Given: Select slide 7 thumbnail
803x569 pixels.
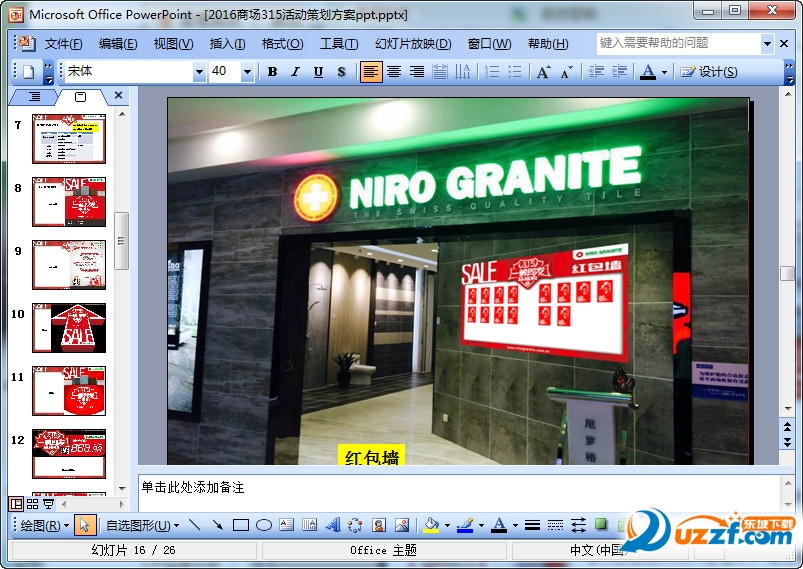Looking at the screenshot, I should [69, 139].
